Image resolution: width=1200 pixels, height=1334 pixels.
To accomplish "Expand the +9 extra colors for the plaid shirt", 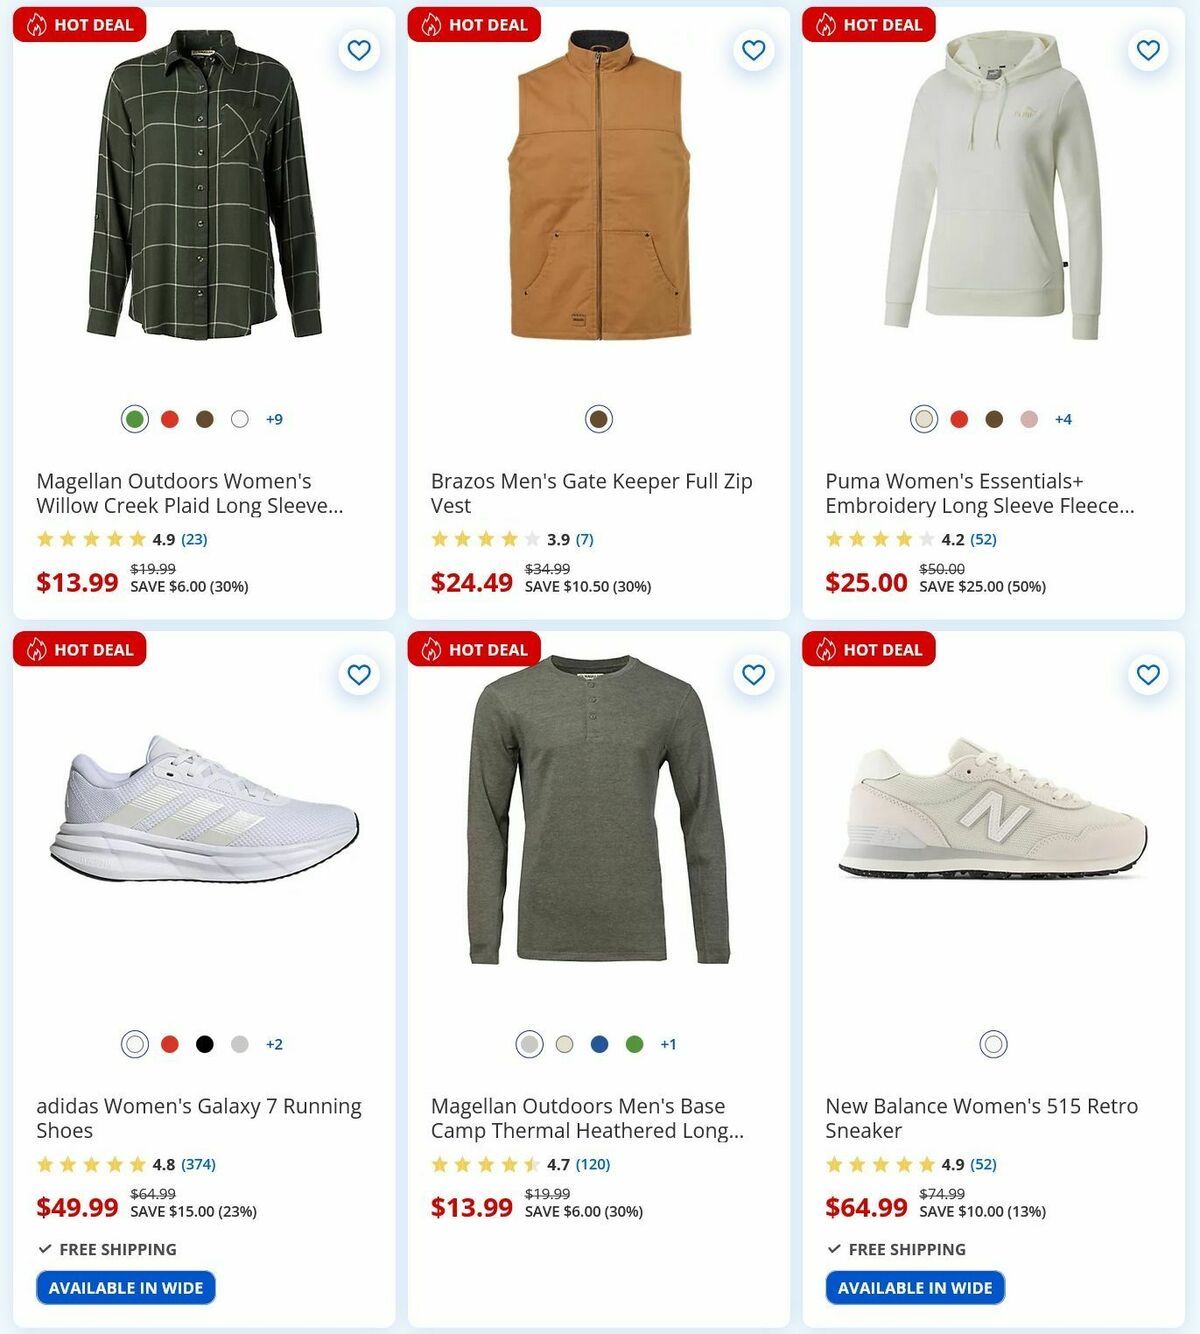I will pyautogui.click(x=274, y=419).
